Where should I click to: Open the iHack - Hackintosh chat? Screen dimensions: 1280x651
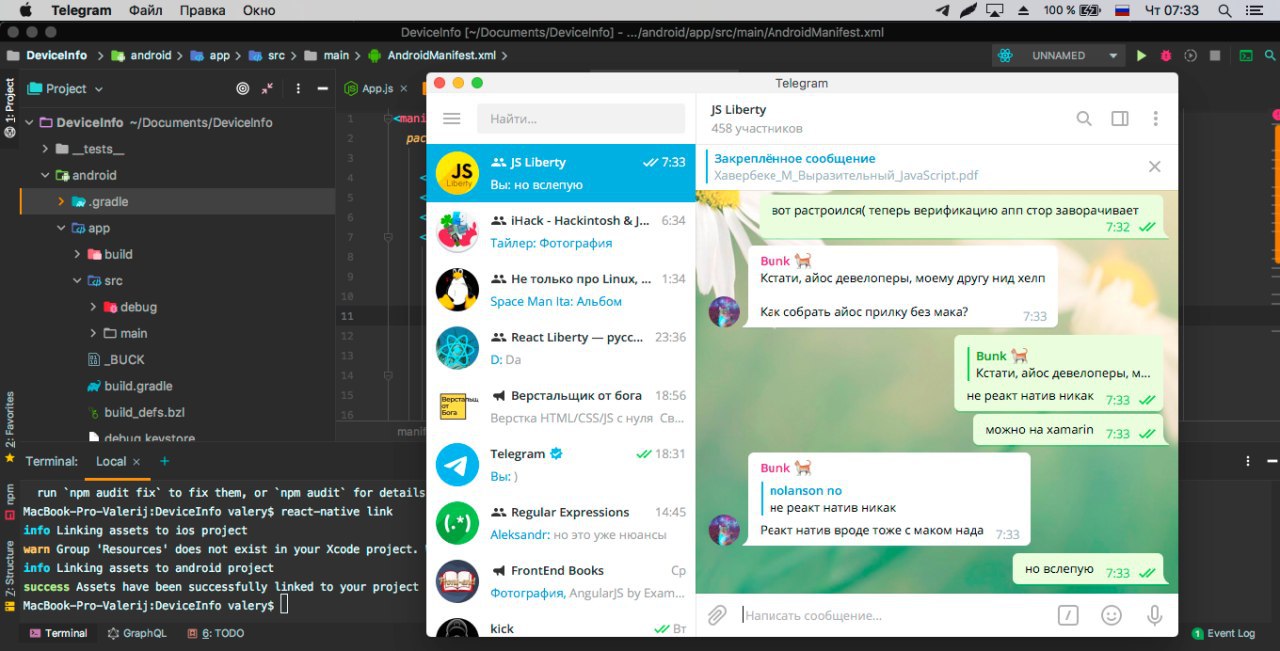point(560,231)
